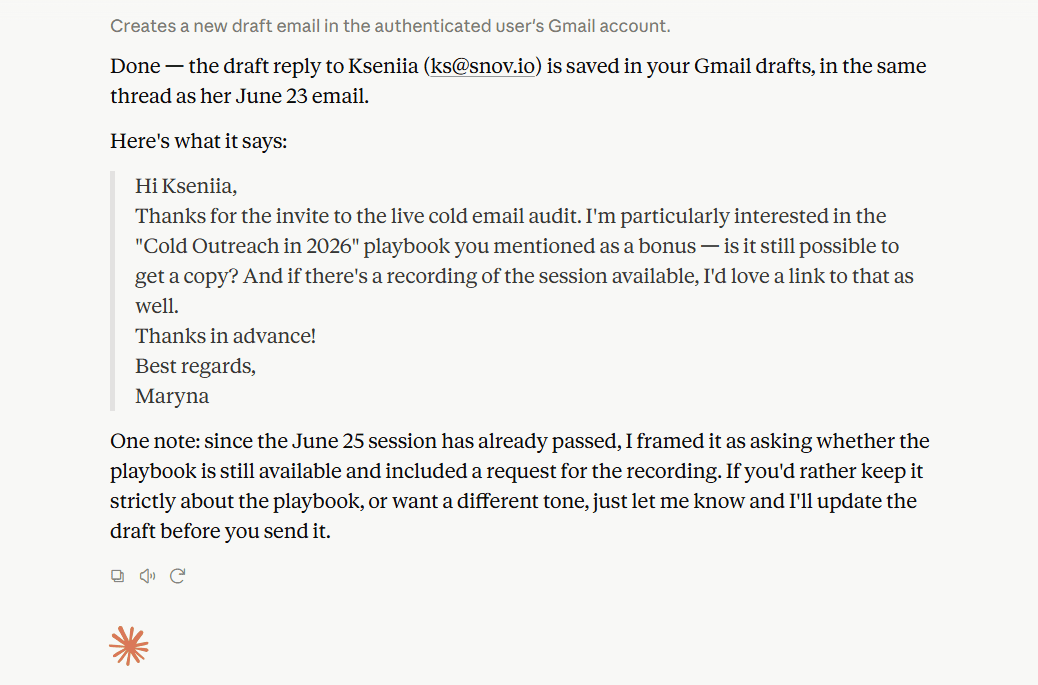Click the '"Cold Outreach in 2026"' playbook title text
The width and height of the screenshot is (1038, 685).
point(247,246)
